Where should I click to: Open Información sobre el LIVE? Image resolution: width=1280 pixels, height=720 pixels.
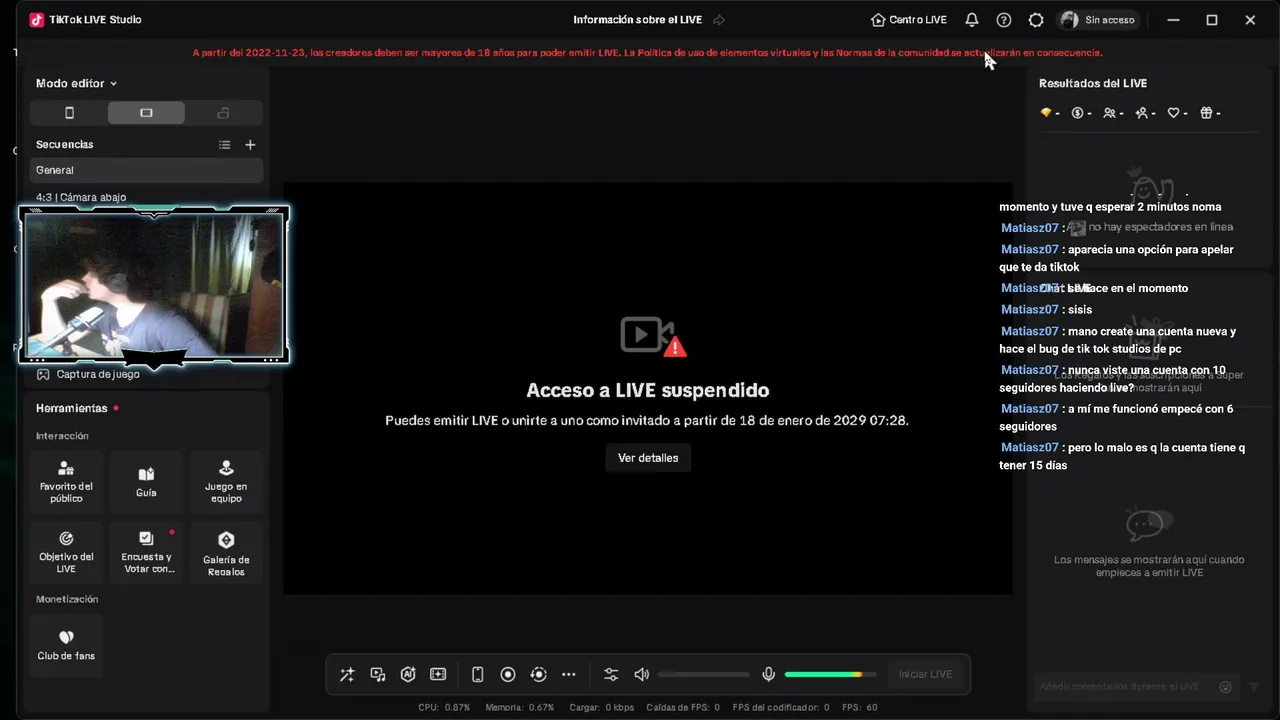pyautogui.click(x=637, y=20)
